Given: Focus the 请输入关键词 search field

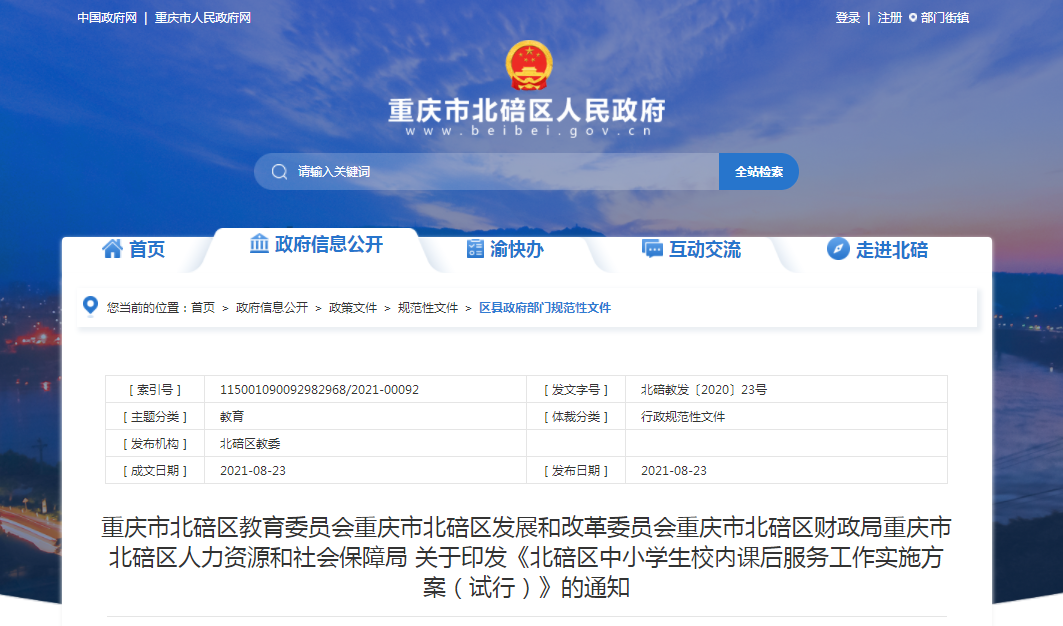Looking at the screenshot, I should point(487,172).
